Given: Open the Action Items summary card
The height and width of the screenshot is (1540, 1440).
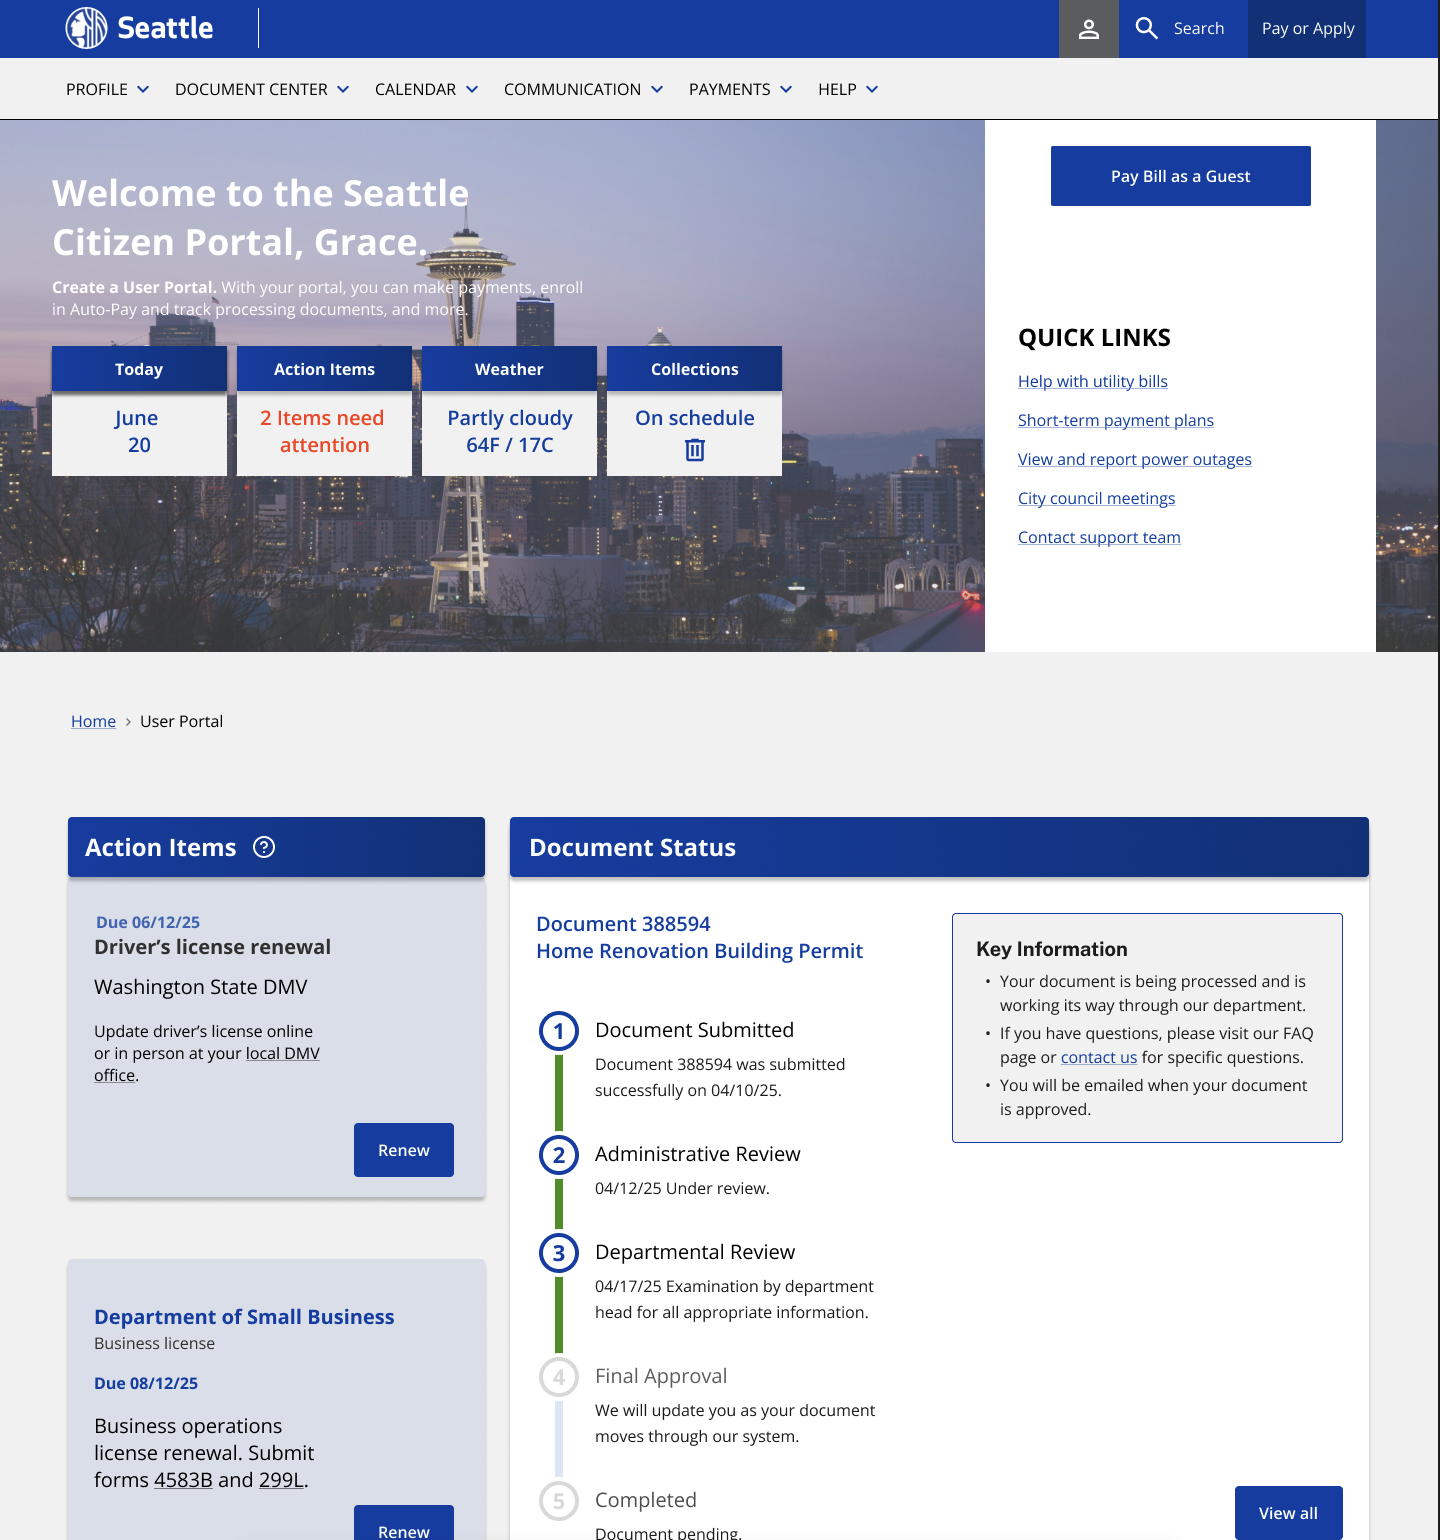Looking at the screenshot, I should [324, 411].
